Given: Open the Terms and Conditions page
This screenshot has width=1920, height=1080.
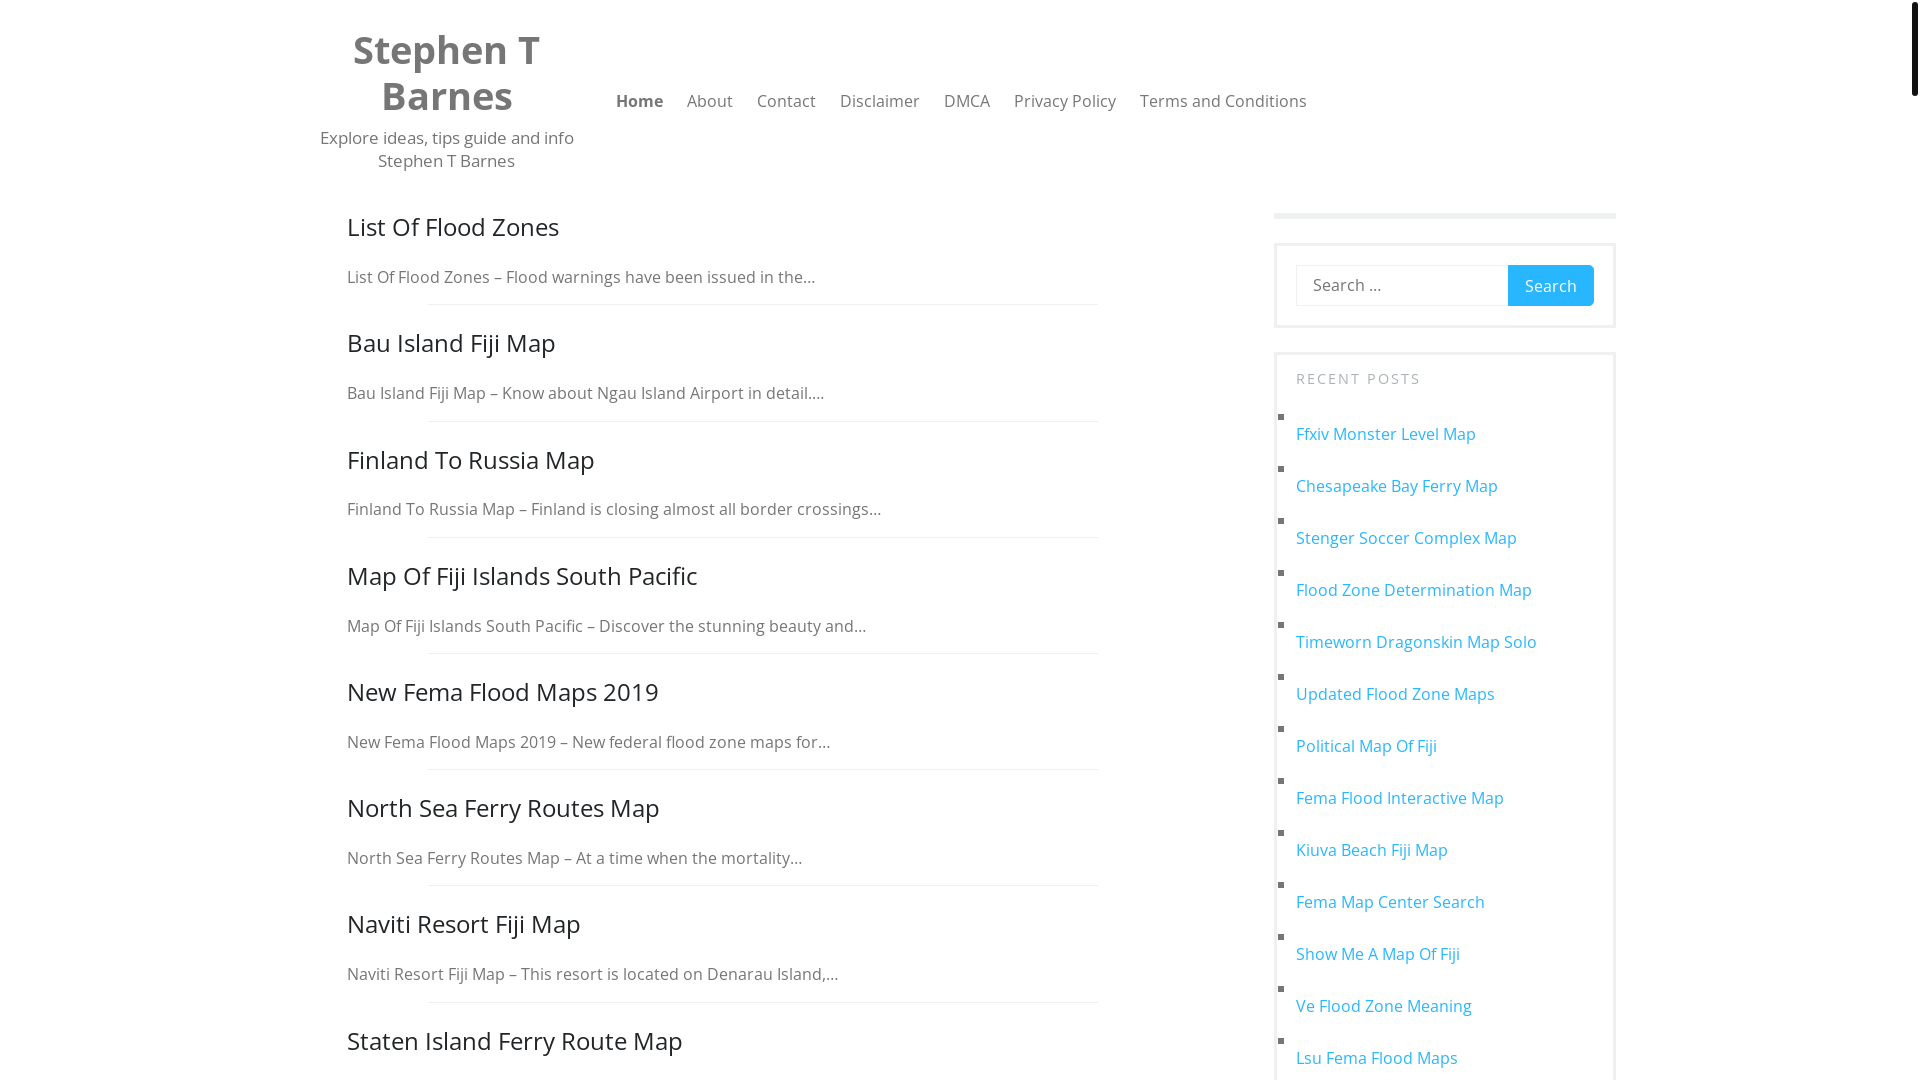Looking at the screenshot, I should pos(1222,101).
